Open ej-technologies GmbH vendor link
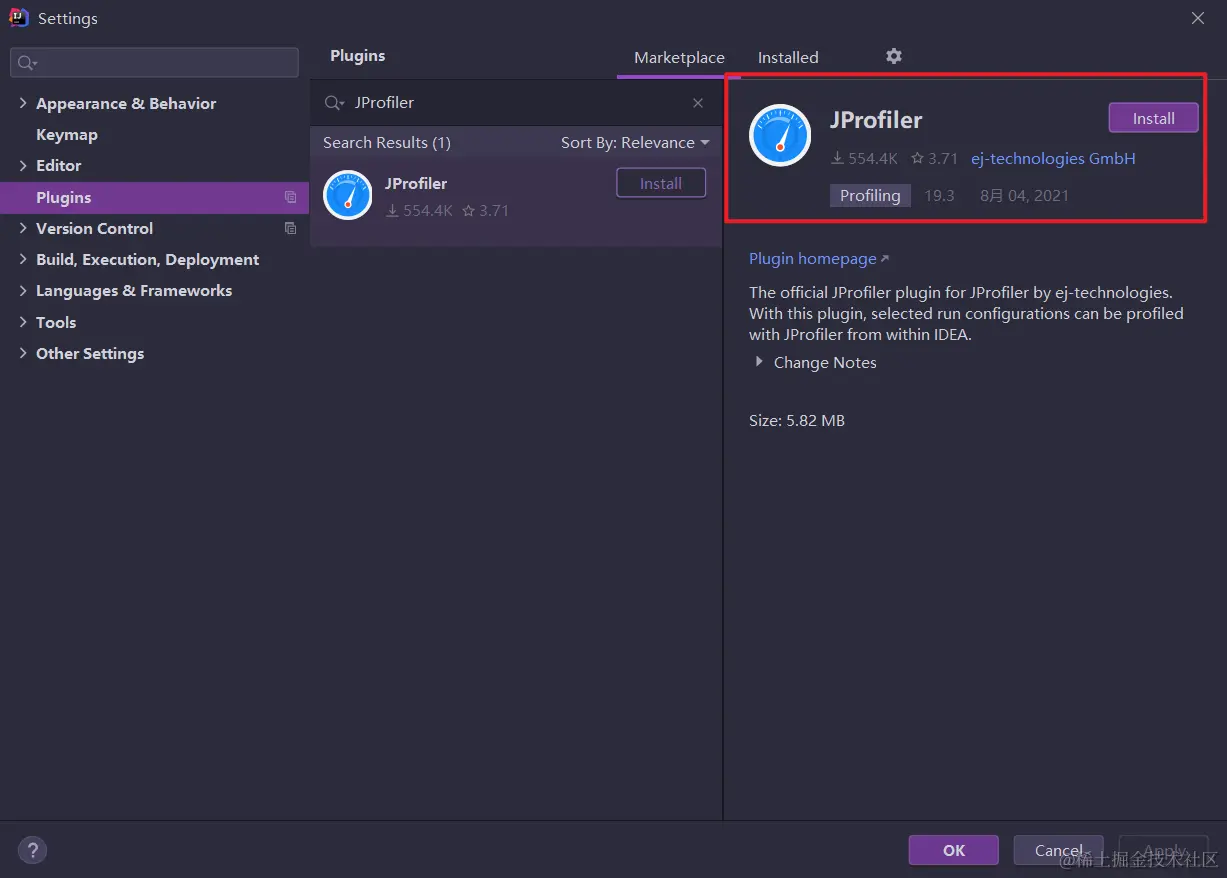Viewport: 1227px width, 878px height. (1053, 158)
